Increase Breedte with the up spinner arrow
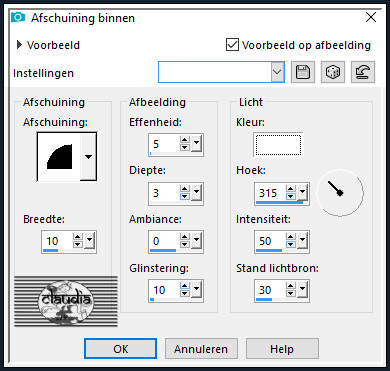The width and height of the screenshot is (390, 371). (78, 237)
